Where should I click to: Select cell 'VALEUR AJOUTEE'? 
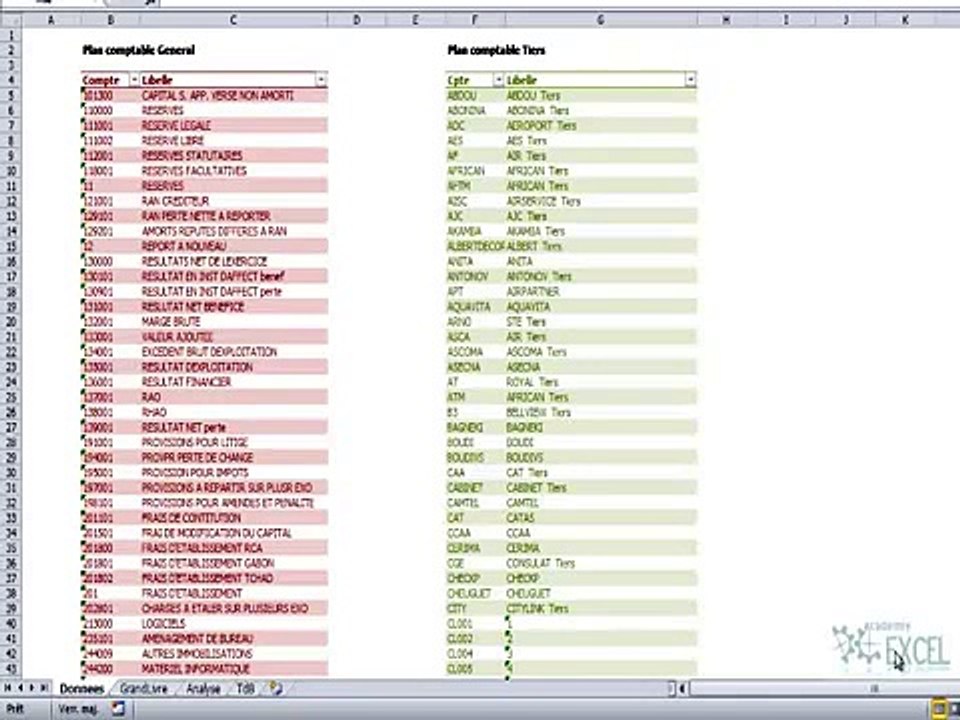[x=234, y=337]
